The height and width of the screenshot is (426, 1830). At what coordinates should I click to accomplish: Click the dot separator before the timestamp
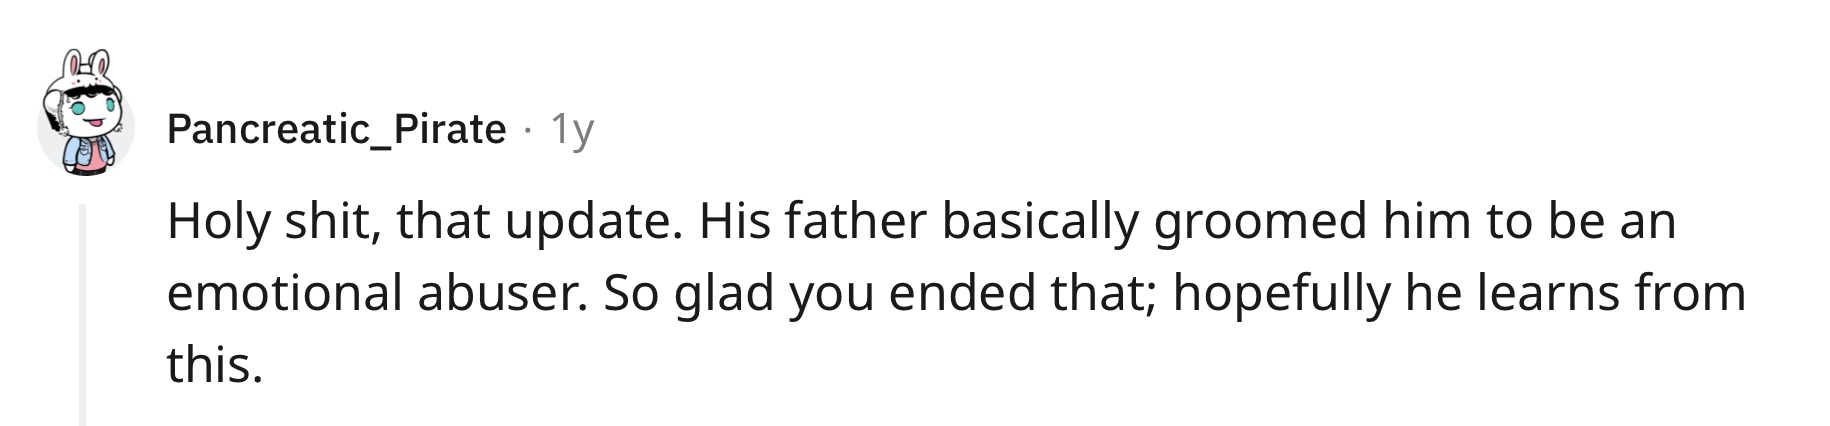tap(528, 130)
